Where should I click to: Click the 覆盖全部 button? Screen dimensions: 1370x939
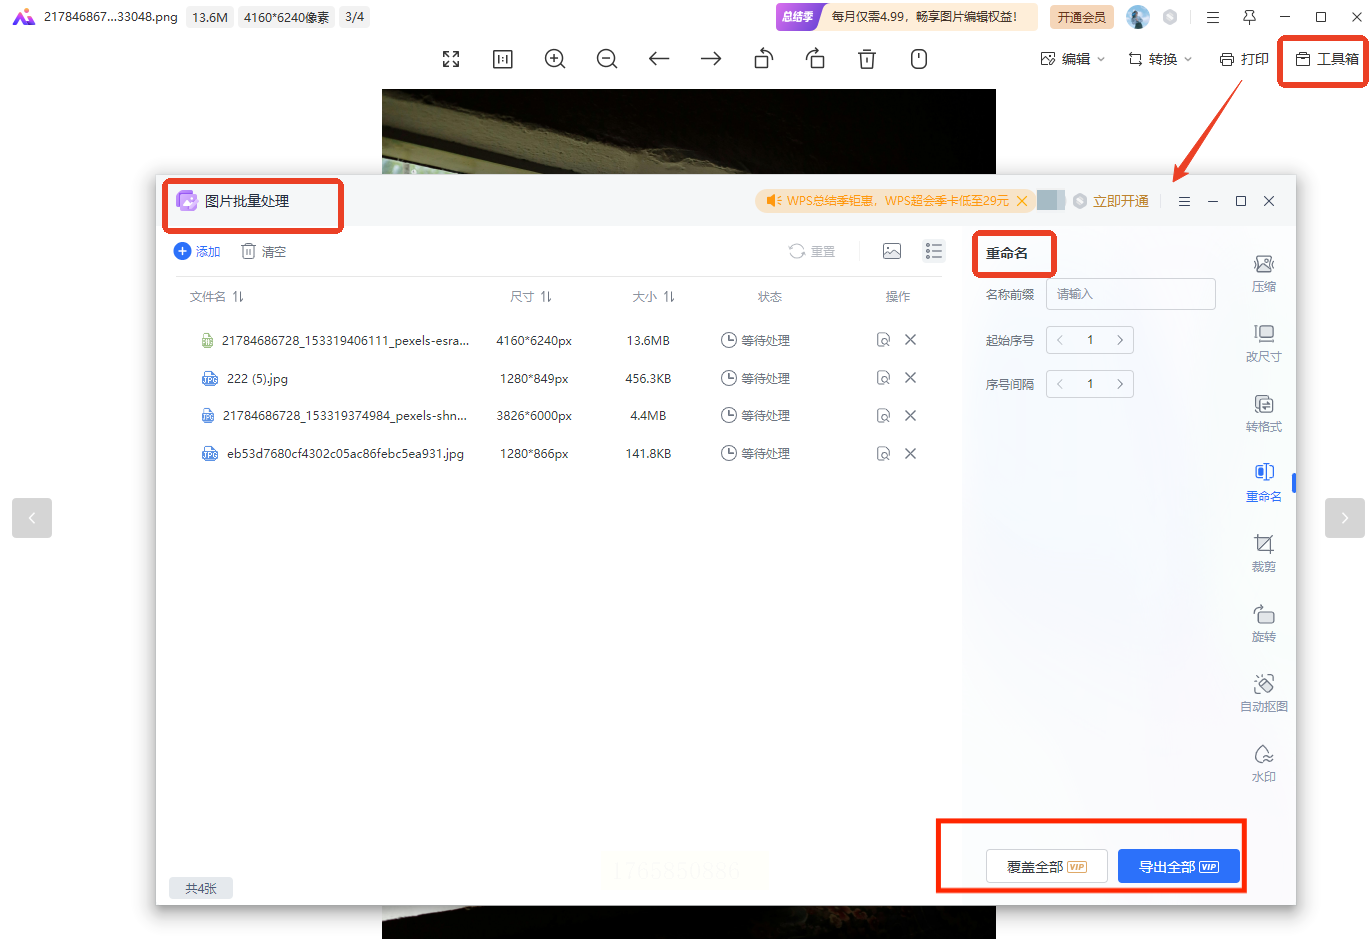coord(1047,867)
